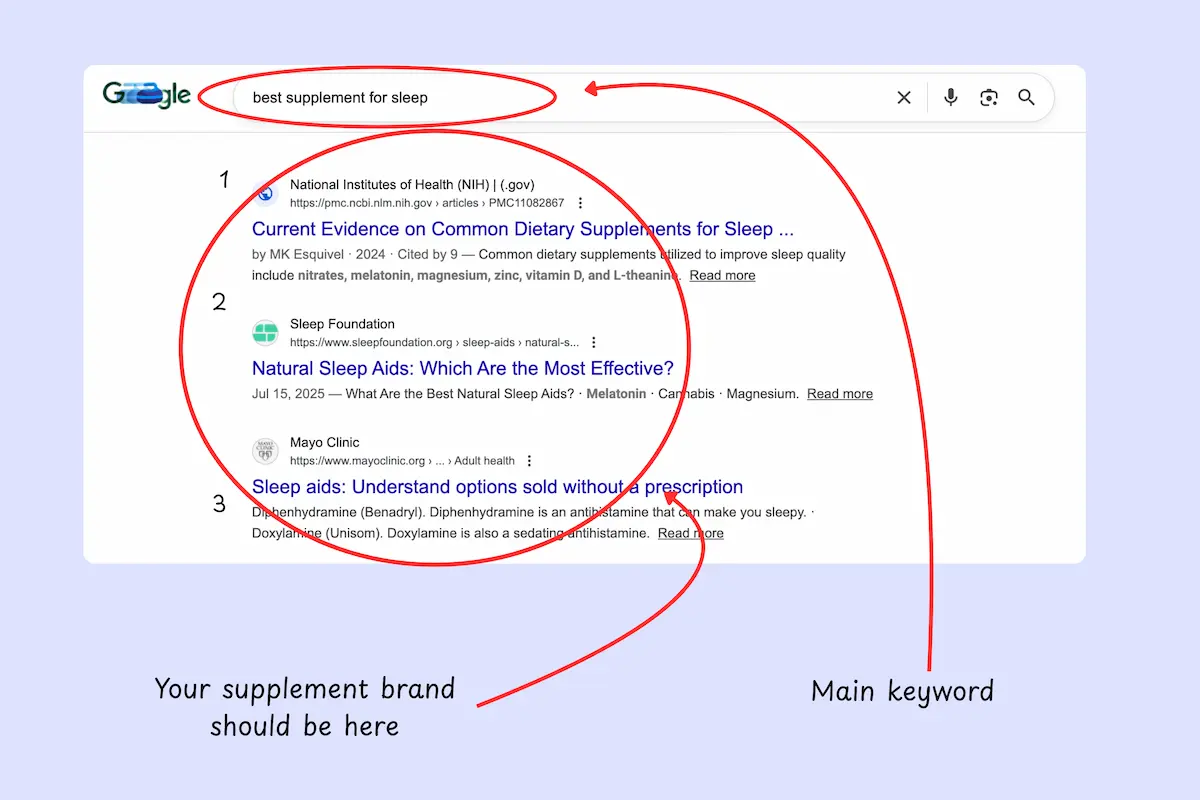
Task: Click the magnifying glass search icon
Action: (x=1026, y=97)
